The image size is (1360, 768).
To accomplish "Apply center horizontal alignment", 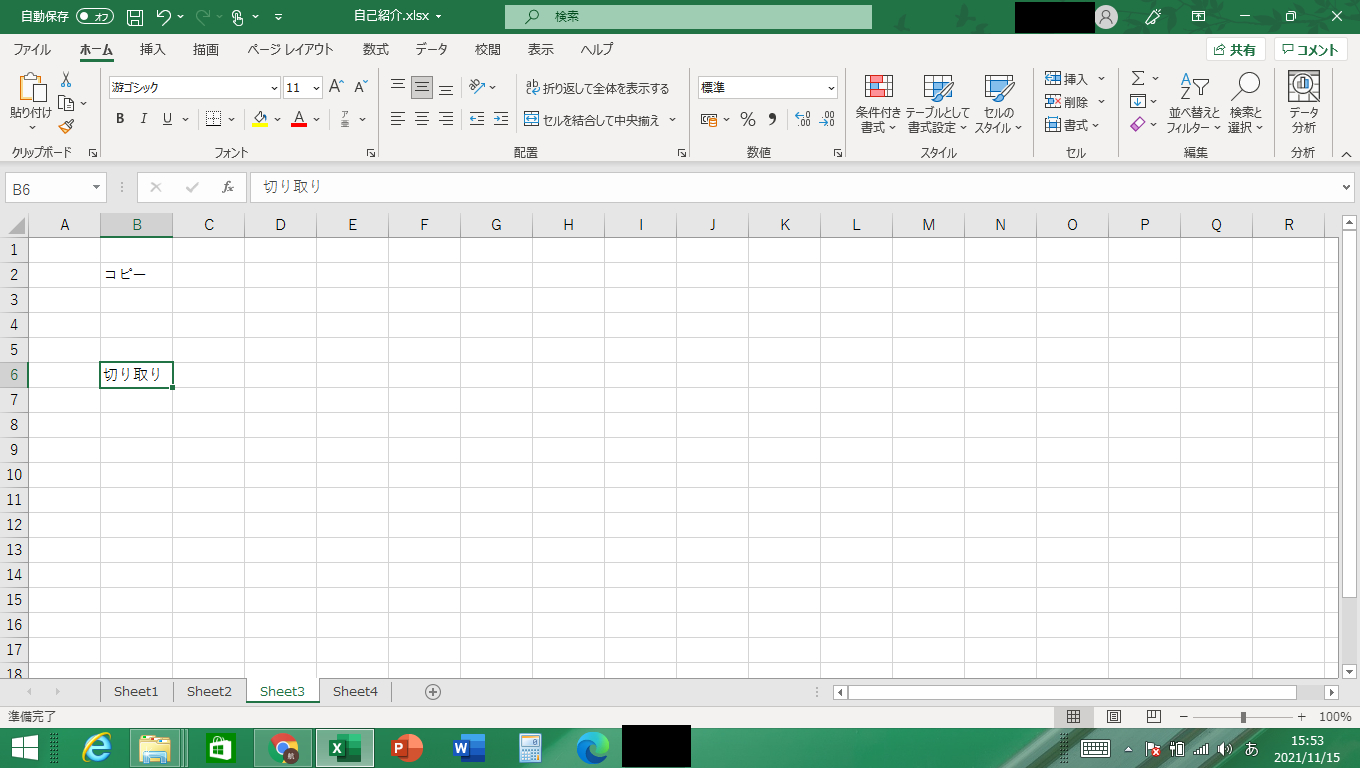I will coord(422,119).
